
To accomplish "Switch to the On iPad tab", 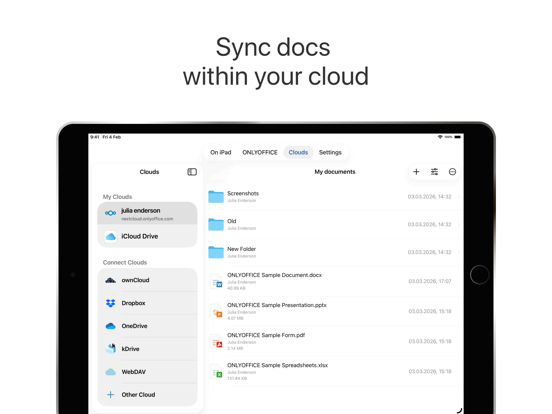I will click(x=221, y=152).
